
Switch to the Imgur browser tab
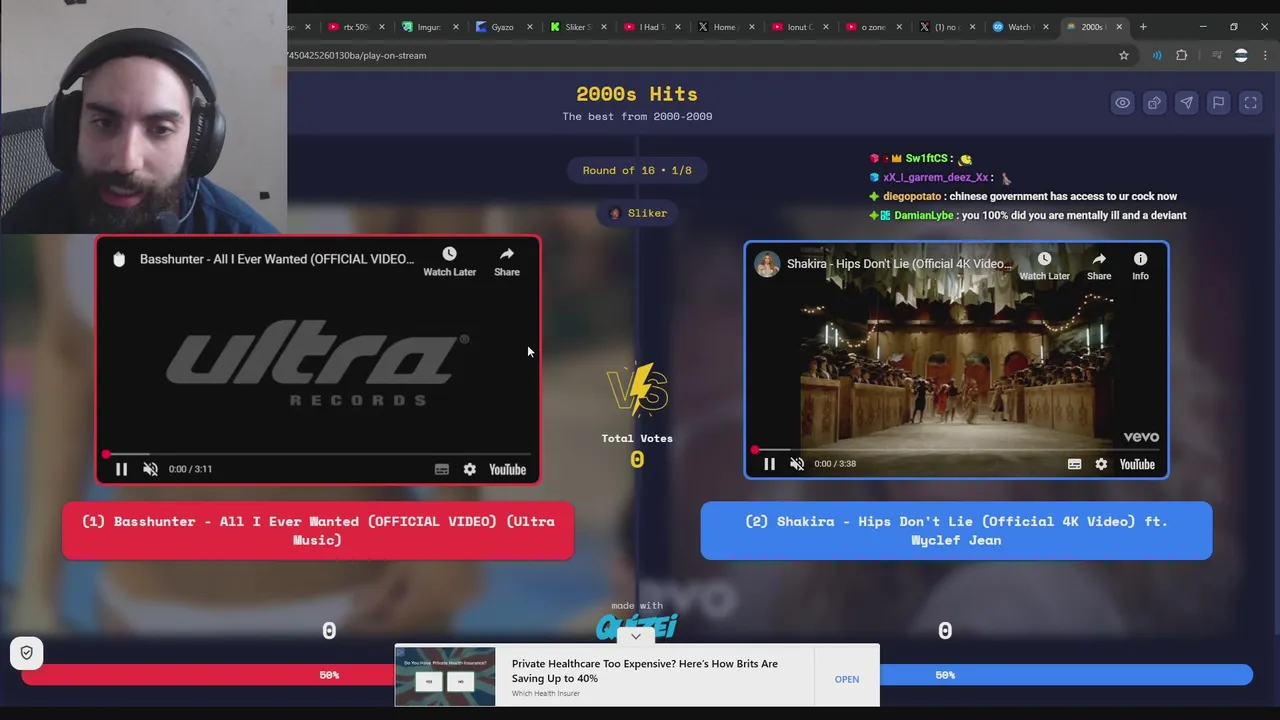coord(429,27)
